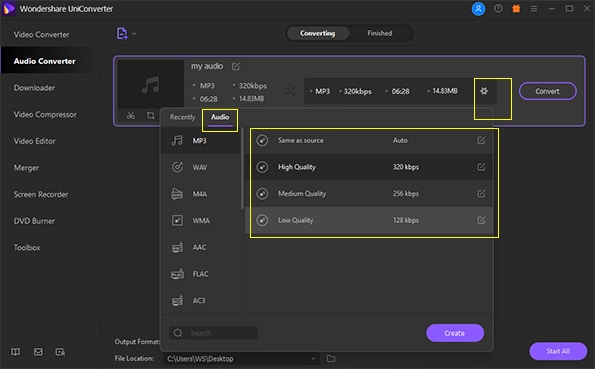Select the crop icon below thumbnail
The height and width of the screenshot is (369, 595).
click(x=151, y=115)
